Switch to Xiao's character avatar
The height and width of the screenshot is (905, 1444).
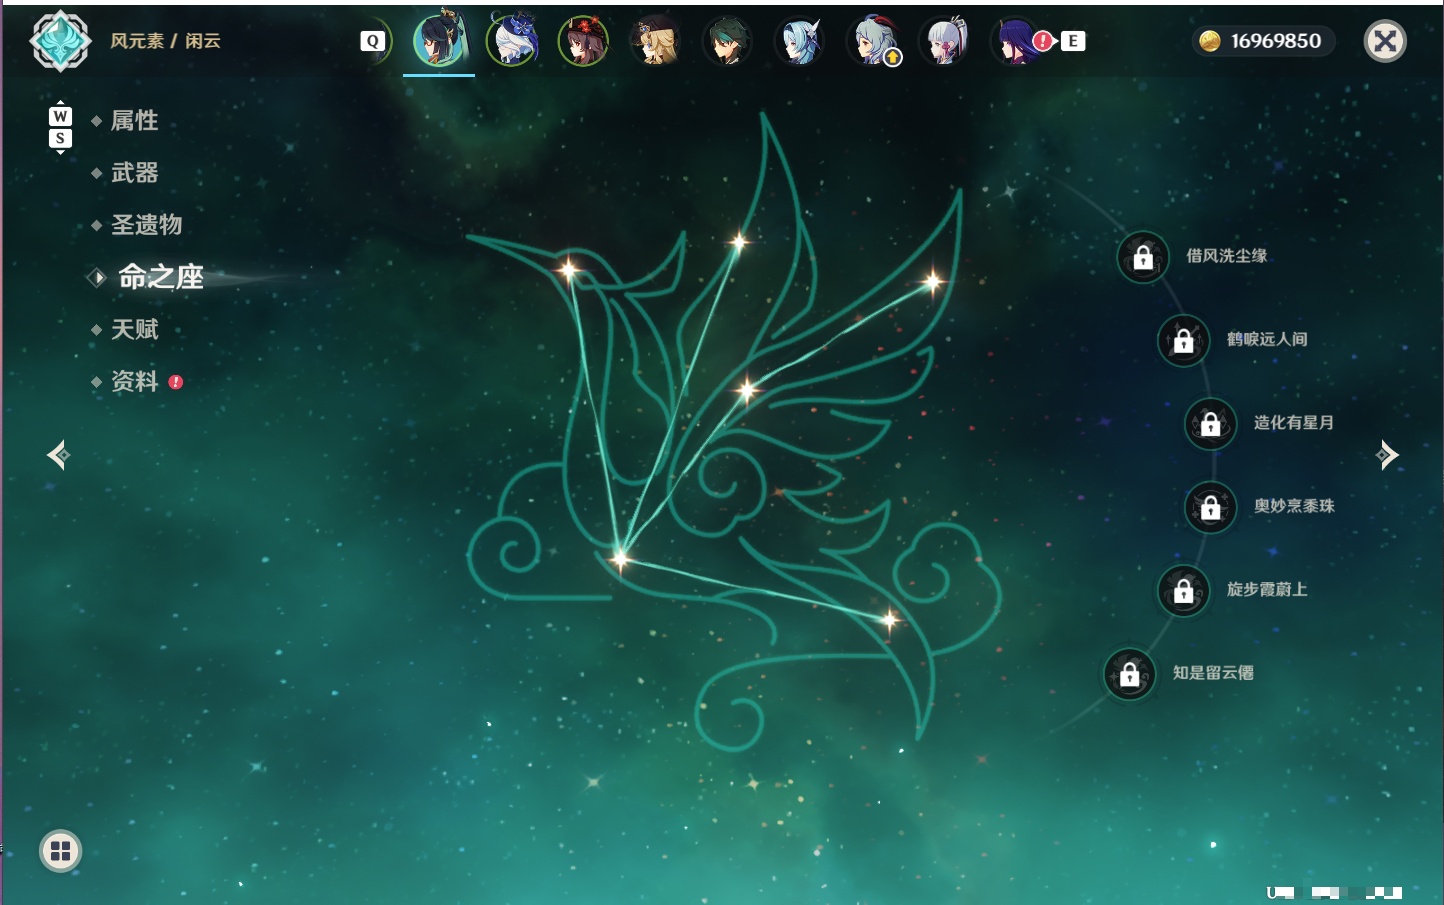728,41
